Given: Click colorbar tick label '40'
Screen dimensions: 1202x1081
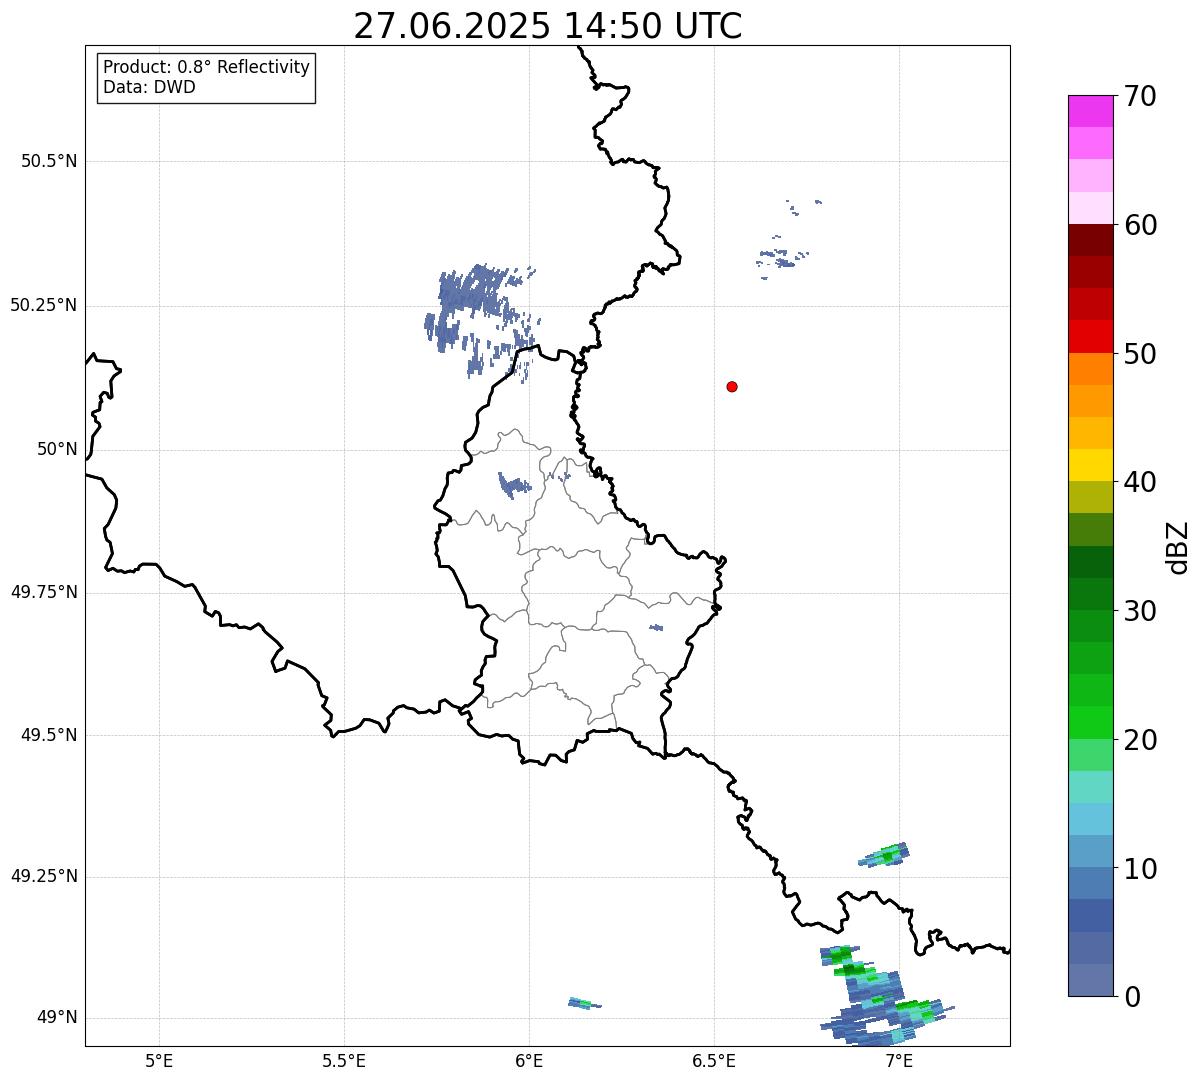Looking at the screenshot, I should [x=1140, y=482].
